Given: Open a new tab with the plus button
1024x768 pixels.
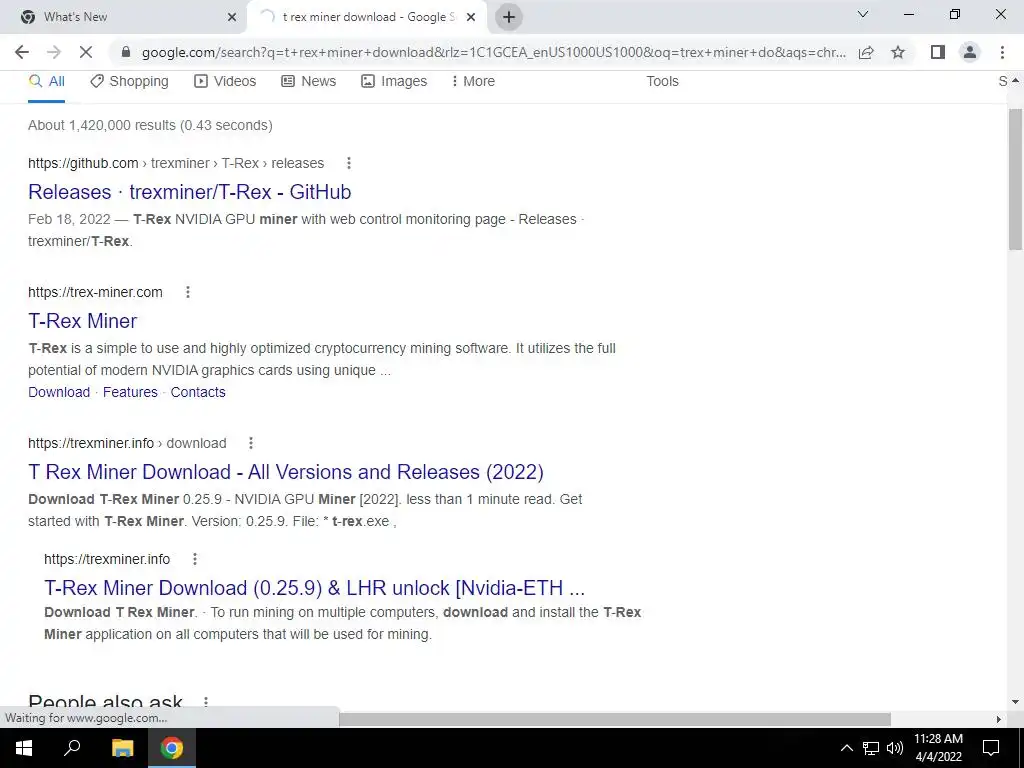Looking at the screenshot, I should 509,17.
